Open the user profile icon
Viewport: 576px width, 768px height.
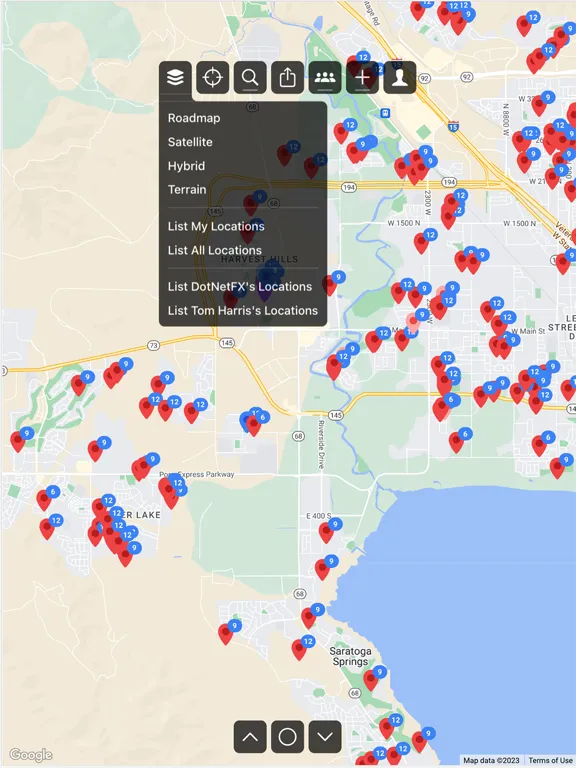(400, 77)
